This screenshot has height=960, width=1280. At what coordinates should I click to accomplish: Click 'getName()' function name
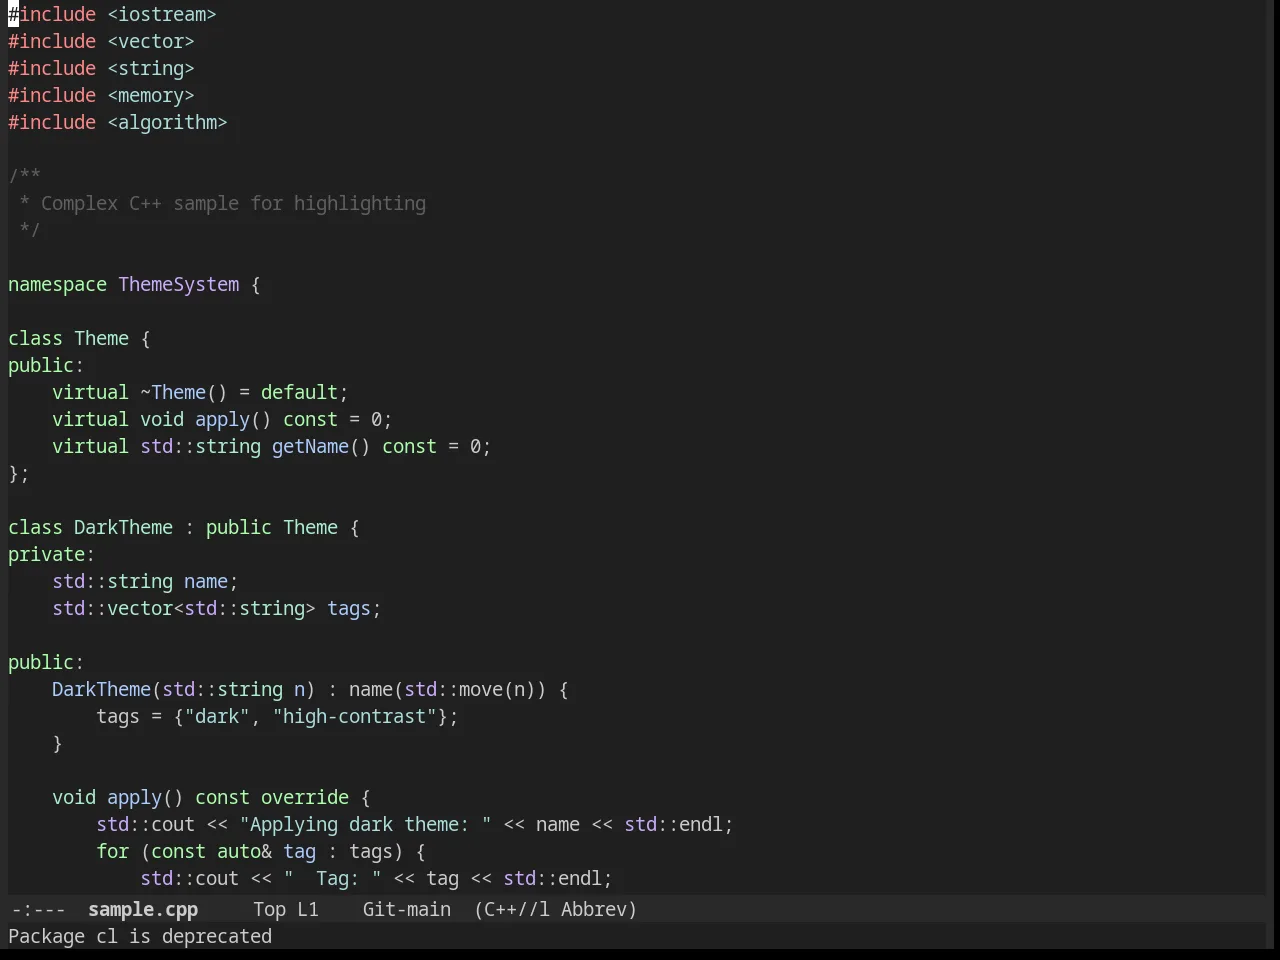tap(321, 446)
